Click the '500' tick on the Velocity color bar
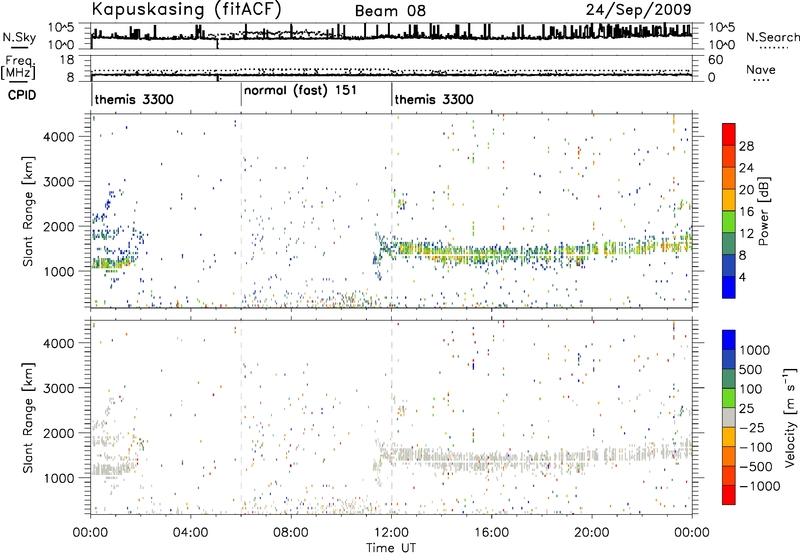 pos(751,369)
